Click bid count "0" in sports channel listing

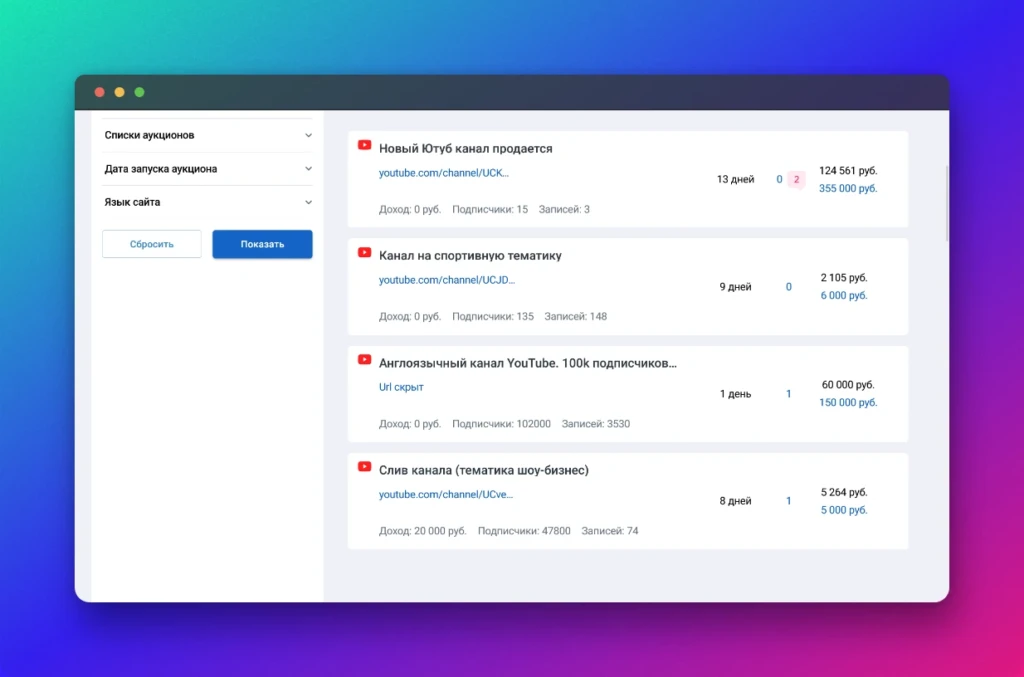pyautogui.click(x=788, y=287)
